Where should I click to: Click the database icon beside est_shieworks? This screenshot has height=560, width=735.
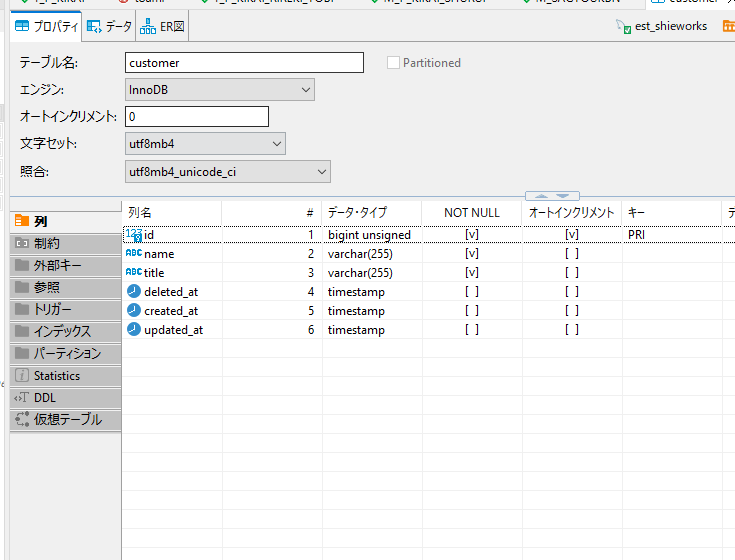coord(623,27)
